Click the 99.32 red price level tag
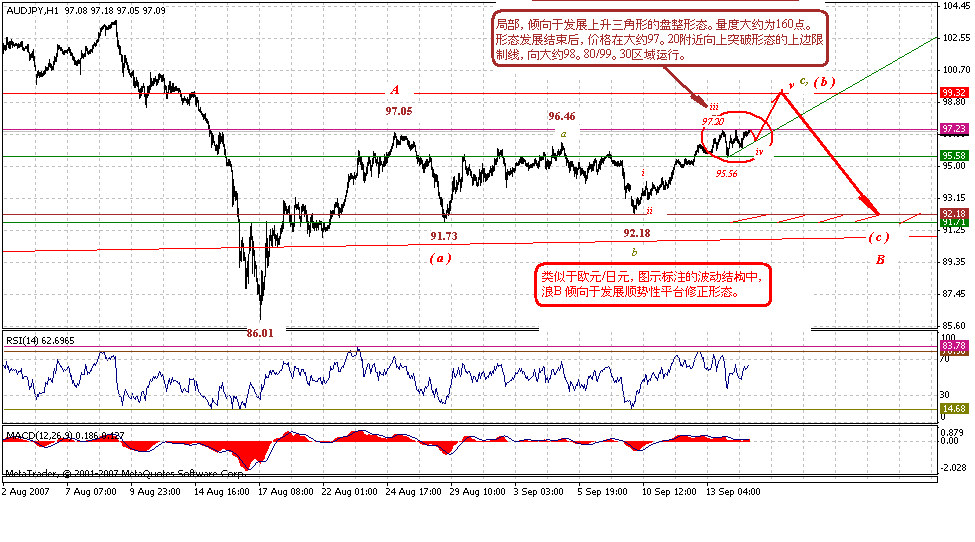 (954, 93)
